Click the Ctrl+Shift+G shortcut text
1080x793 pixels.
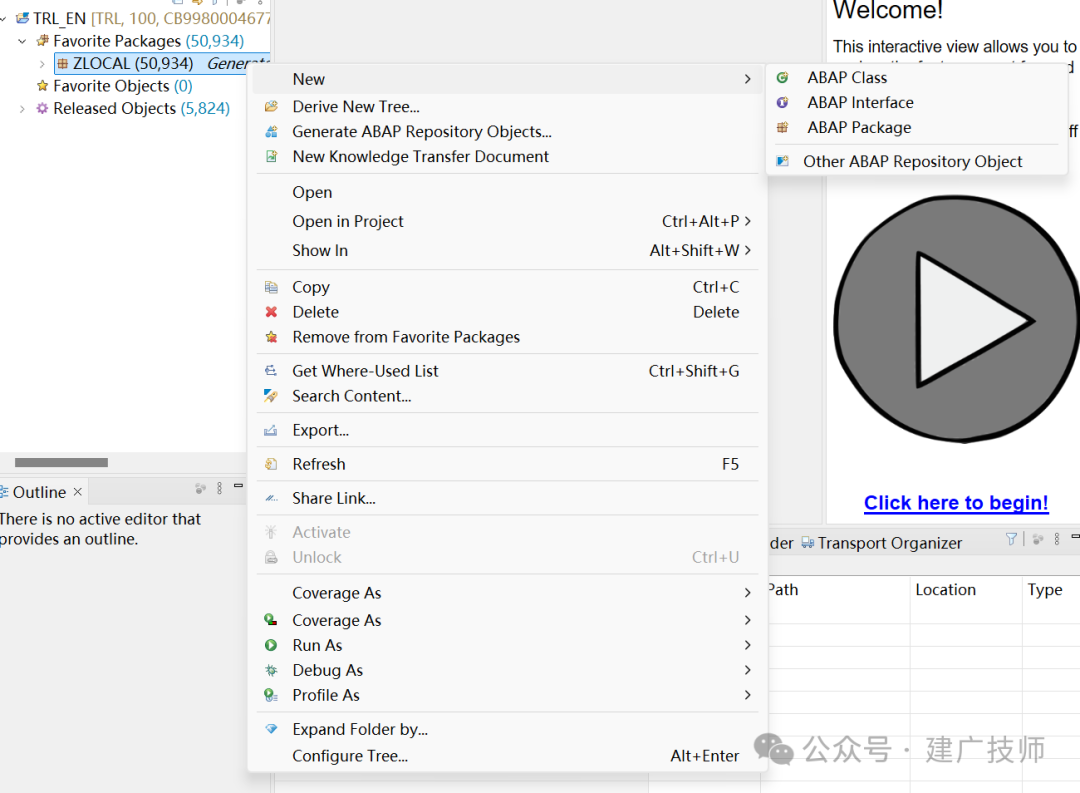[694, 371]
